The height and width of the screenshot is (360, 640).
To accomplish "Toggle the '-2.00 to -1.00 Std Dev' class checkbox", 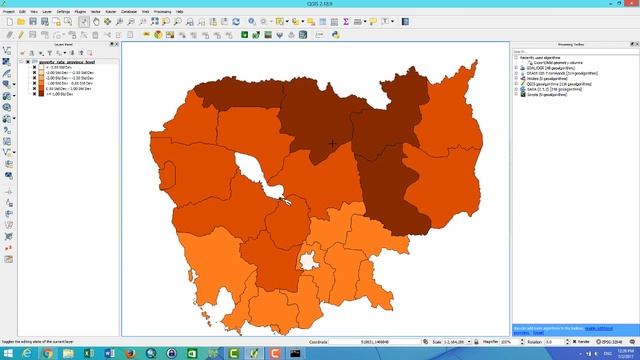I will 35,78.
